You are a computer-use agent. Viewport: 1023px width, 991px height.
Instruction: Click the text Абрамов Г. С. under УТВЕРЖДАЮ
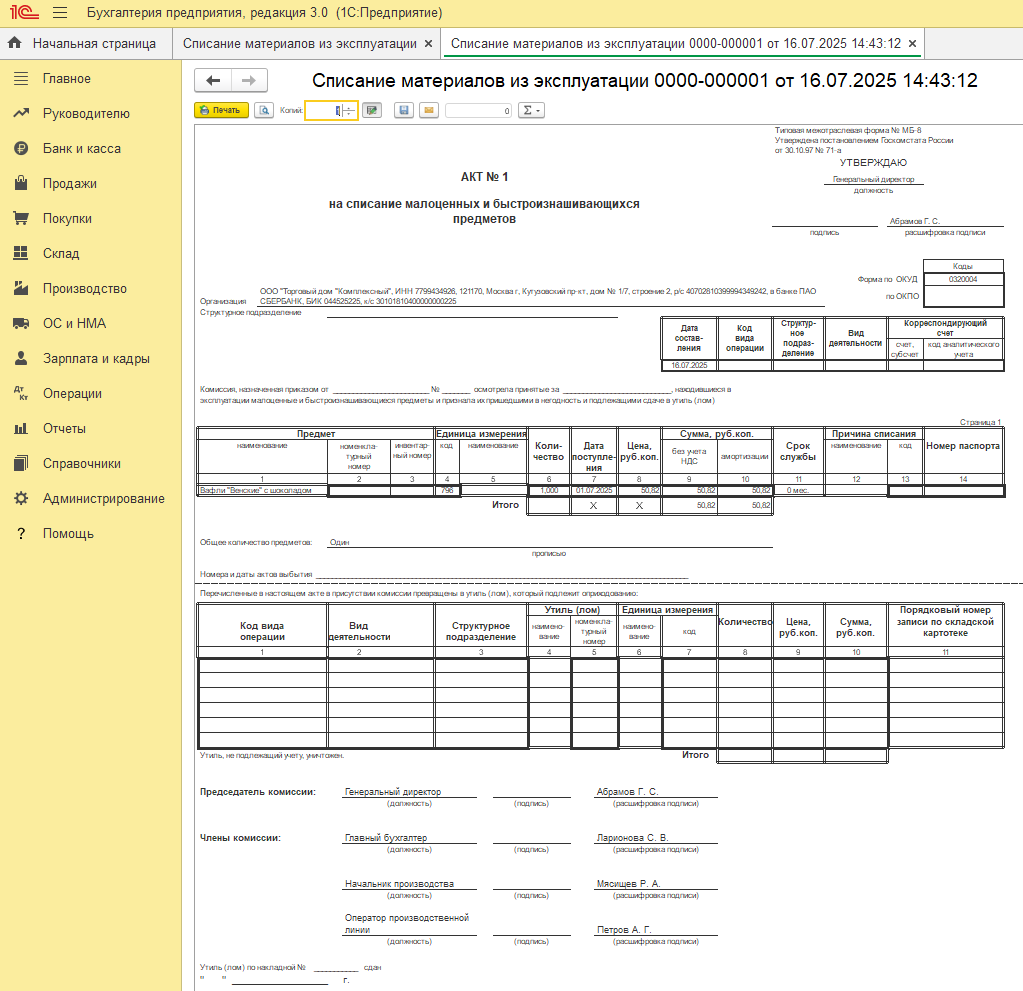click(x=914, y=221)
